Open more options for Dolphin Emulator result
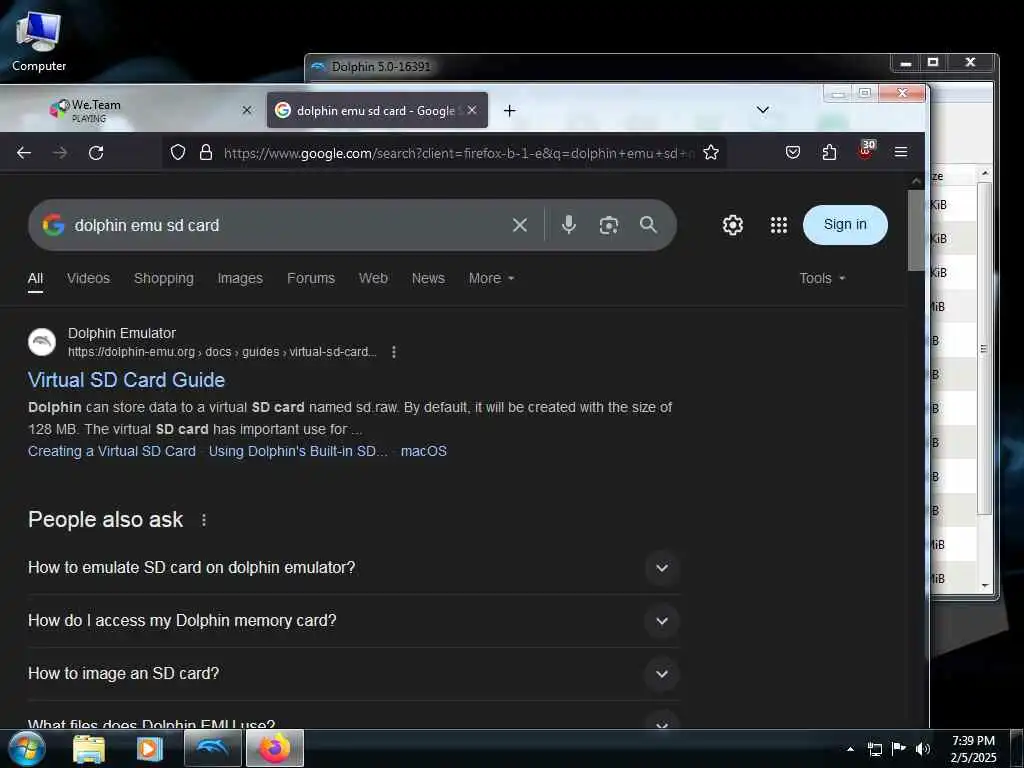The height and width of the screenshot is (768, 1024). point(394,352)
